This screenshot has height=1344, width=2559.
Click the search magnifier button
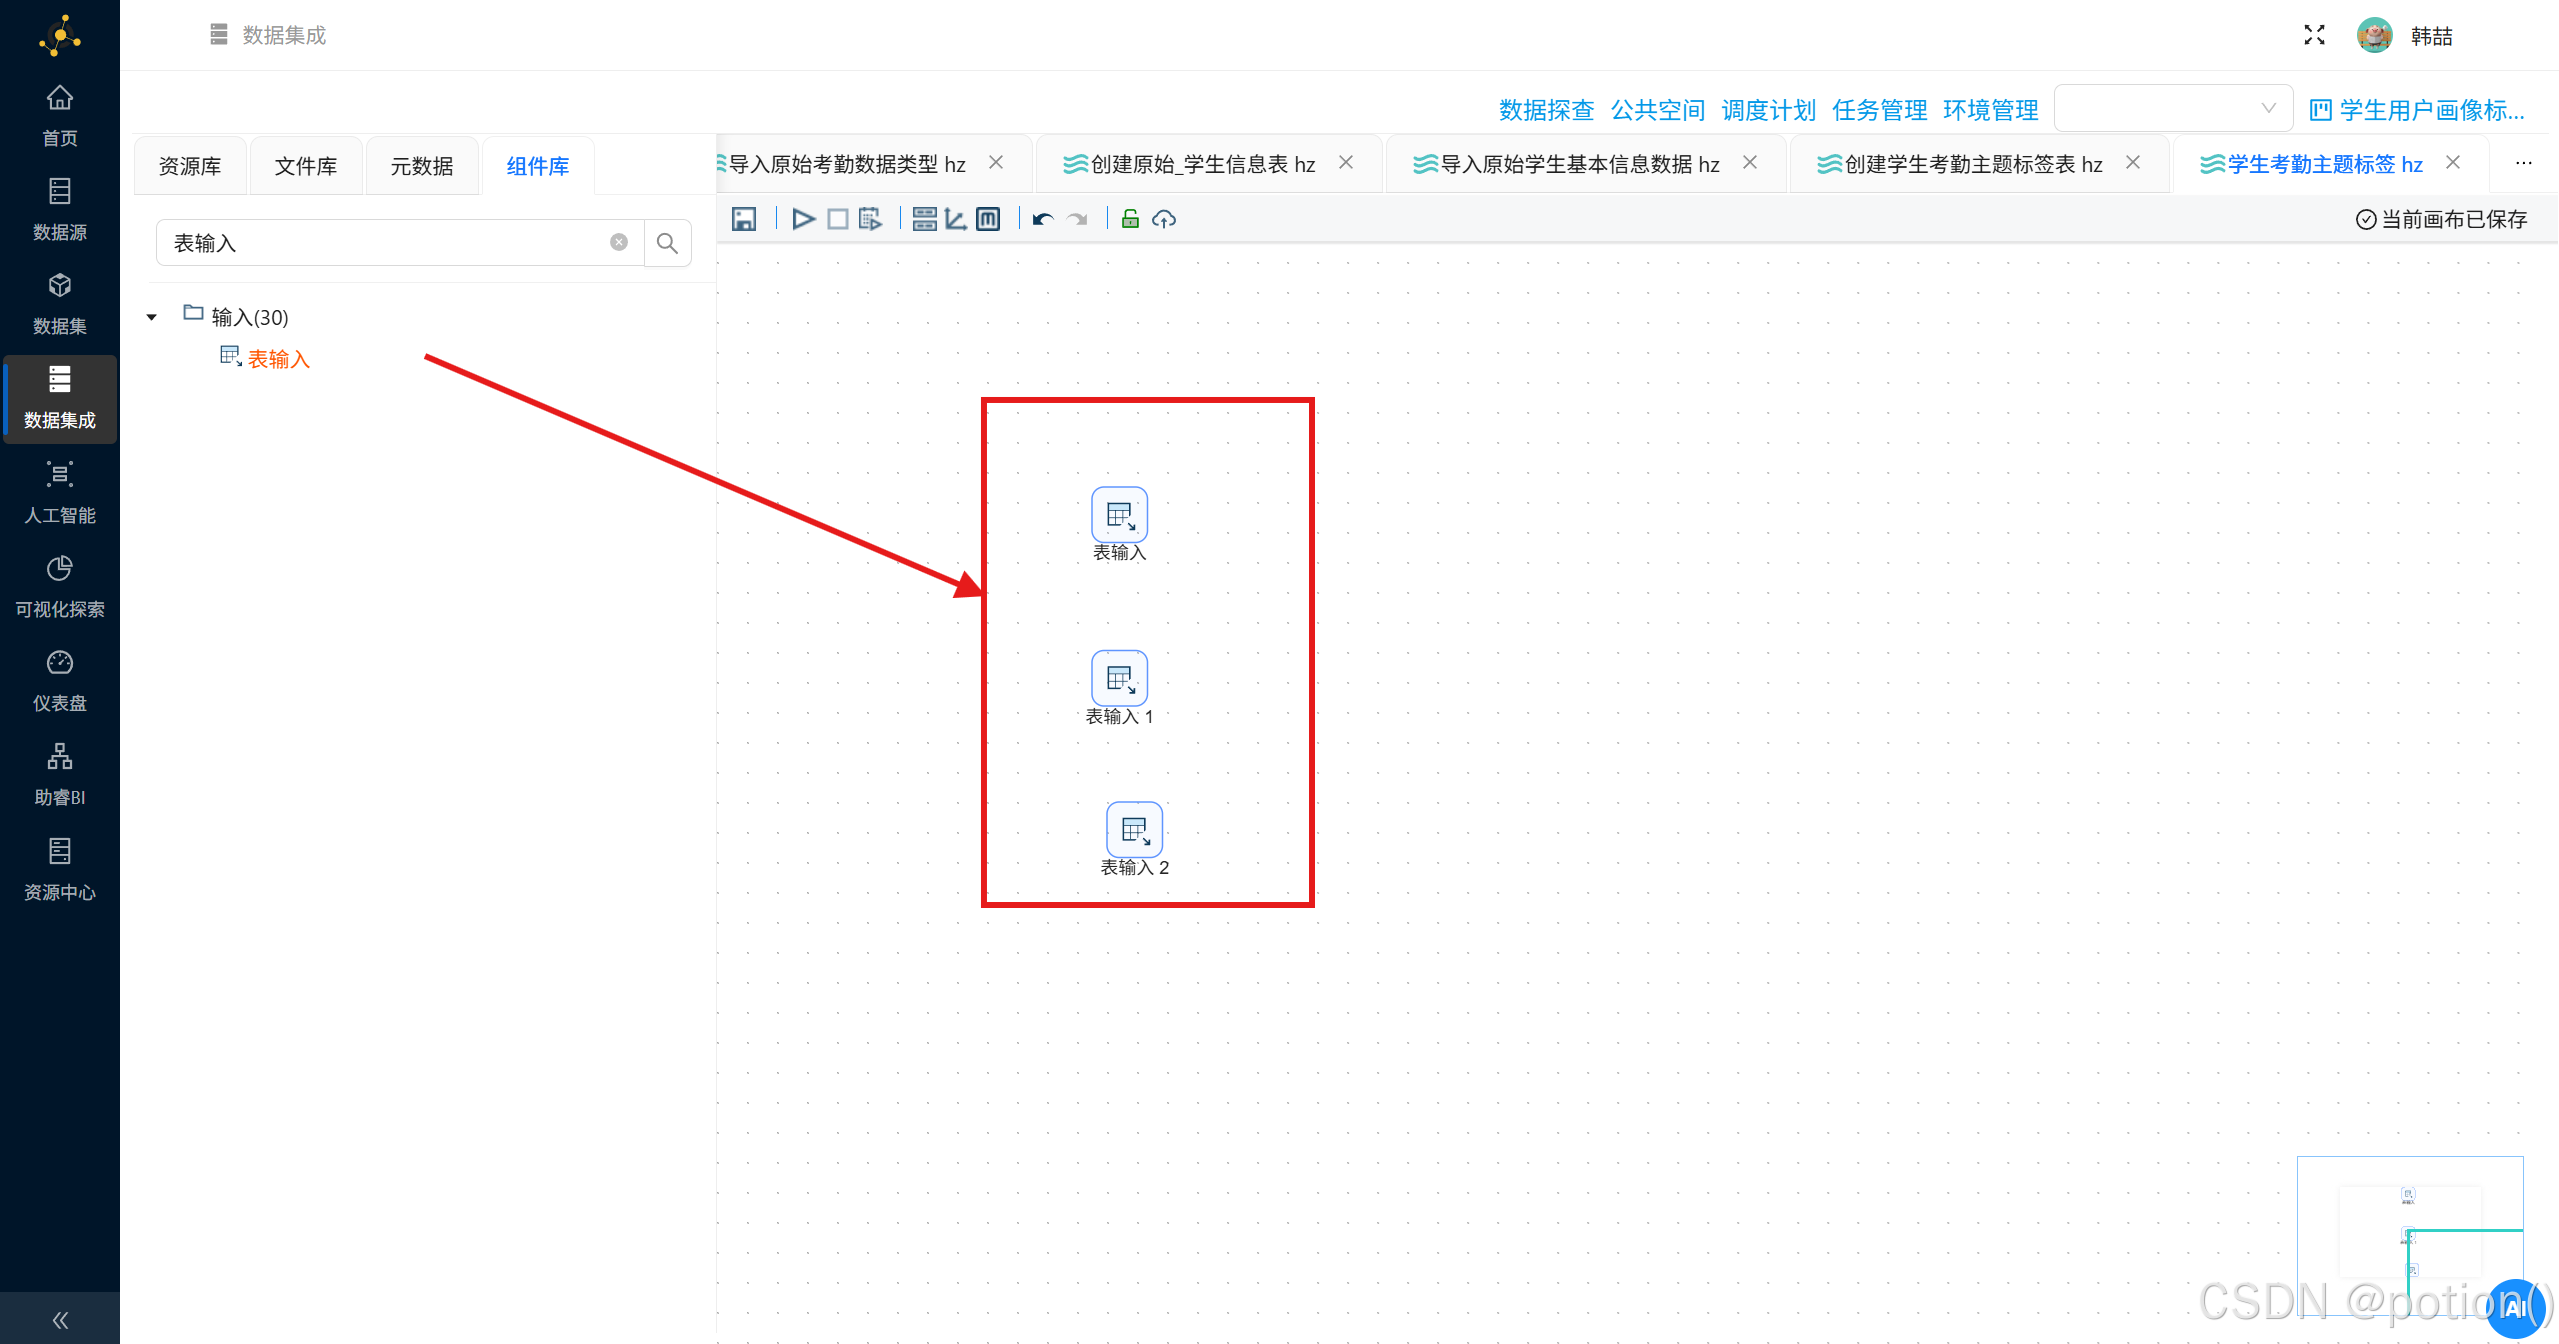[x=667, y=243]
